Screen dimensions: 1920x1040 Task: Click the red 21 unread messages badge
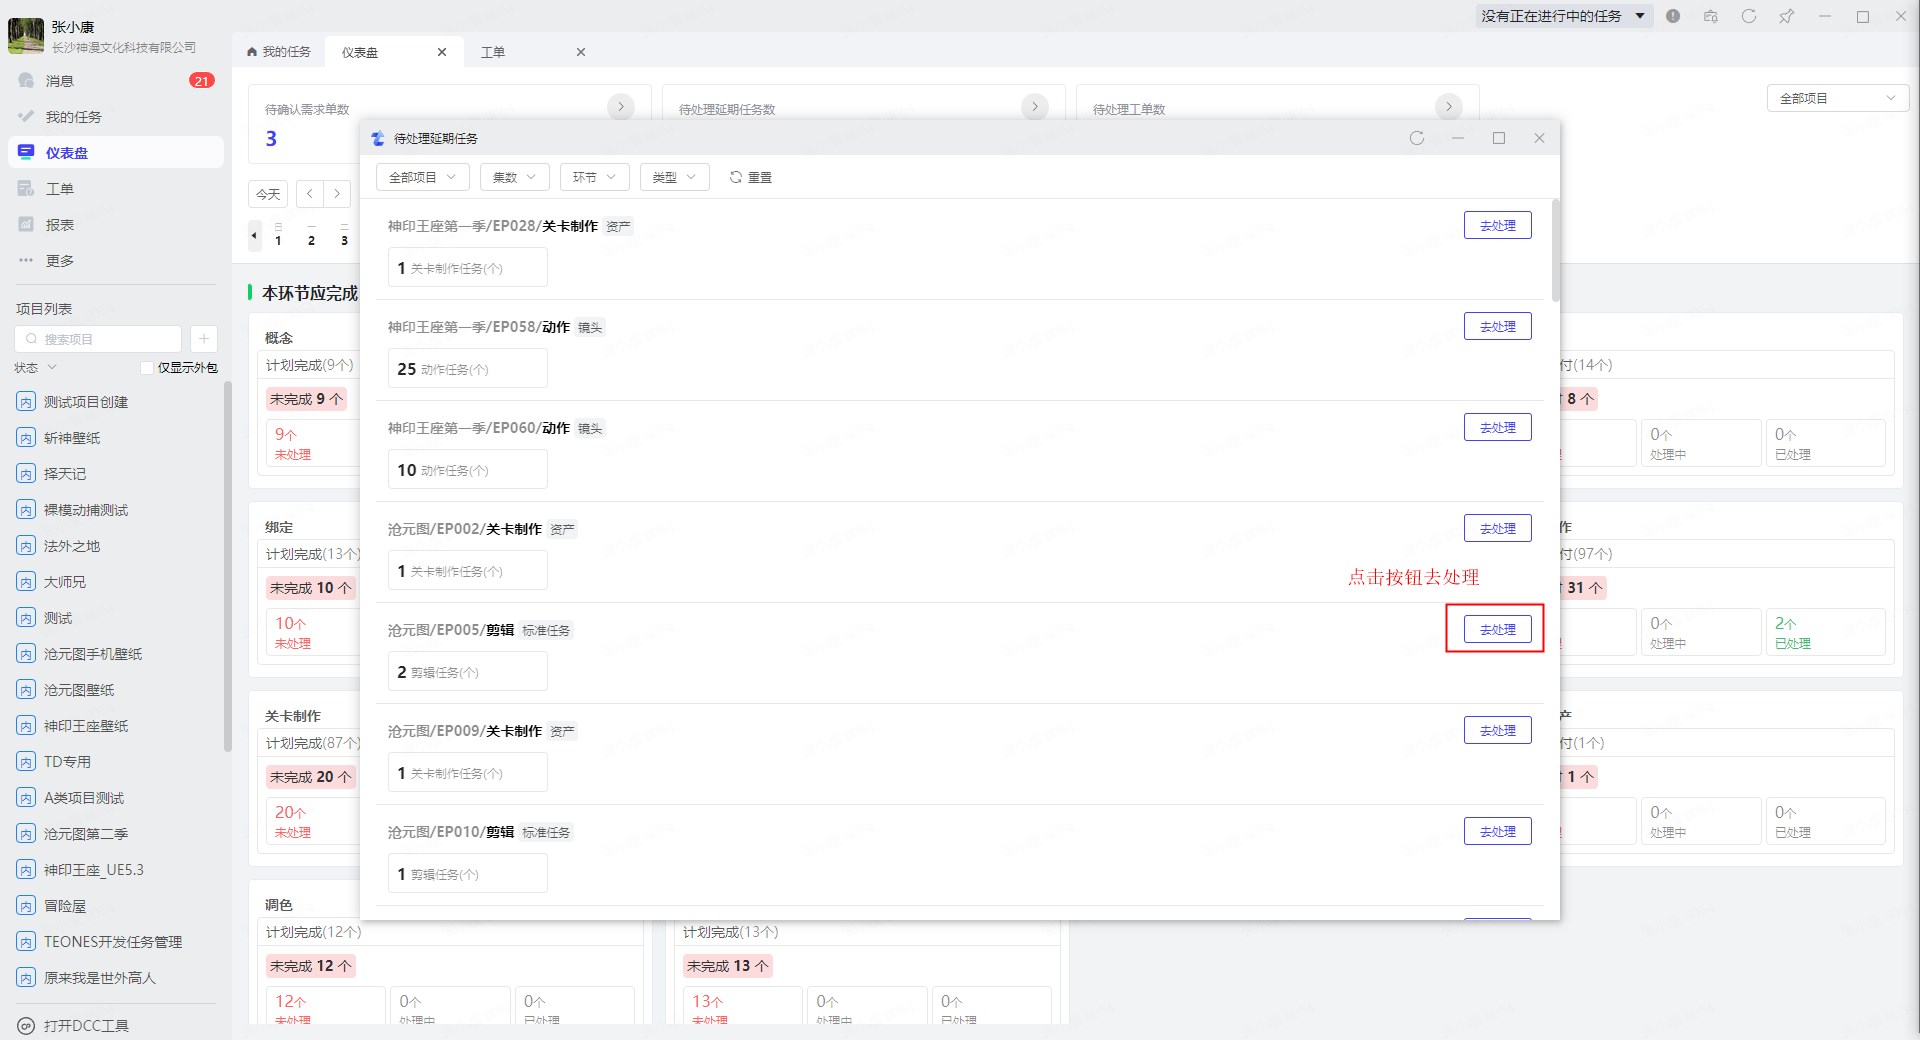tap(202, 81)
